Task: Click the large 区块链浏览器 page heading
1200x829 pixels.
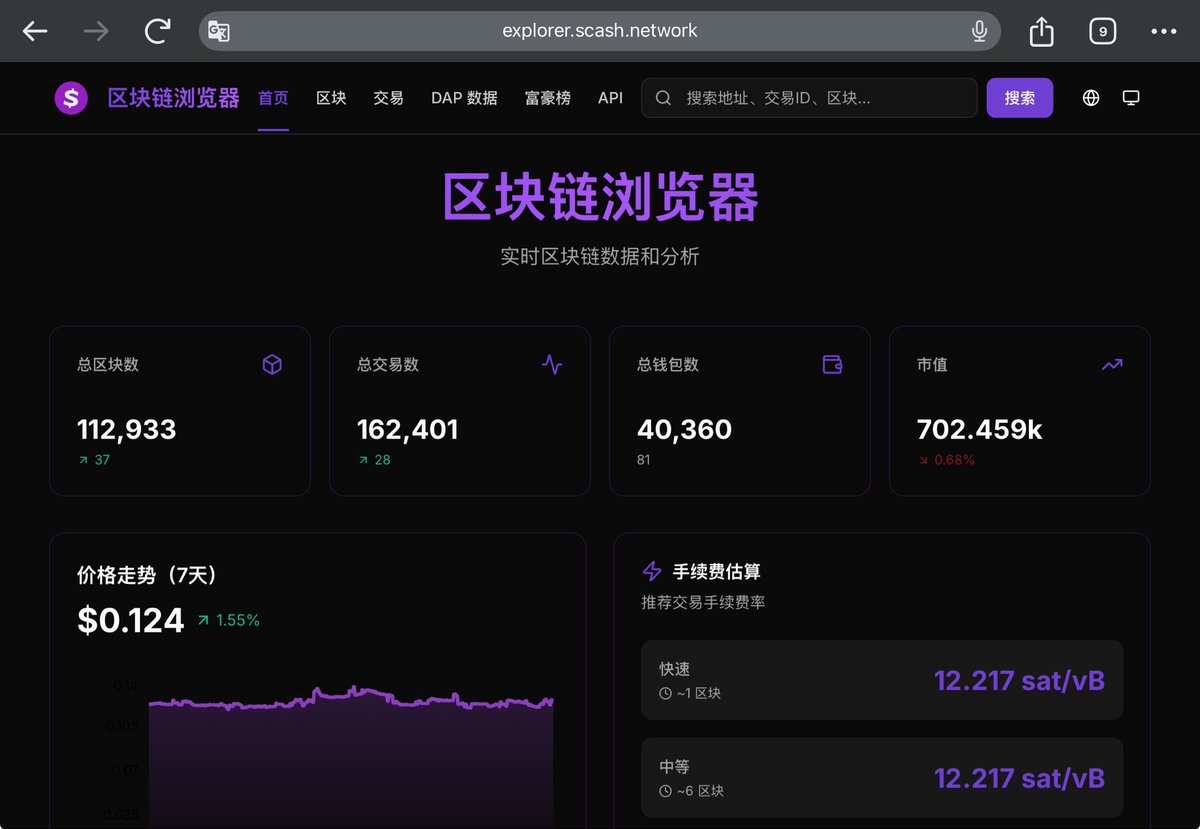Action: coord(600,196)
